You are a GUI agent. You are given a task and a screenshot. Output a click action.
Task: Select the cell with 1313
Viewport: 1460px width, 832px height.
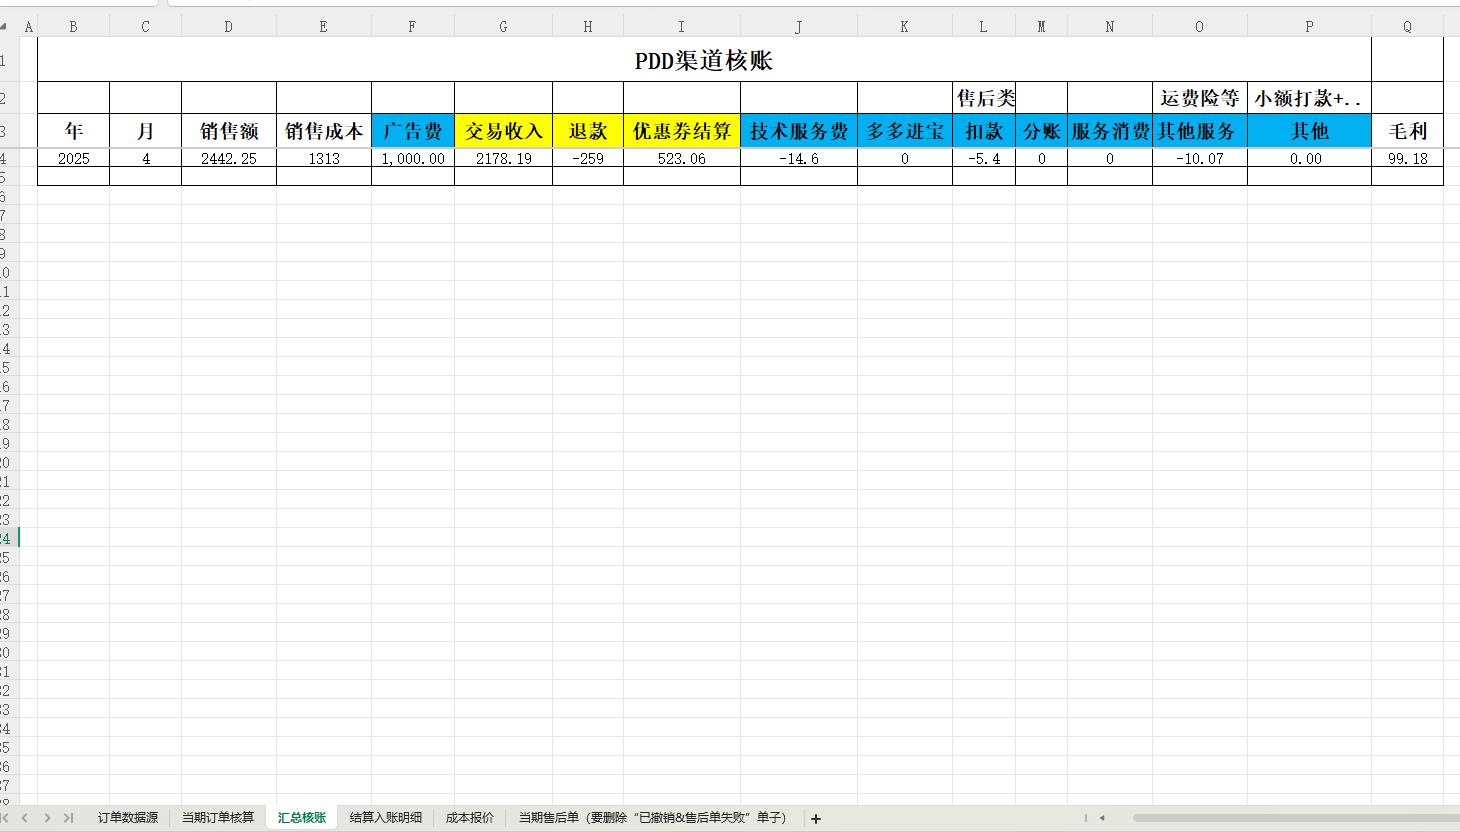[x=324, y=158]
